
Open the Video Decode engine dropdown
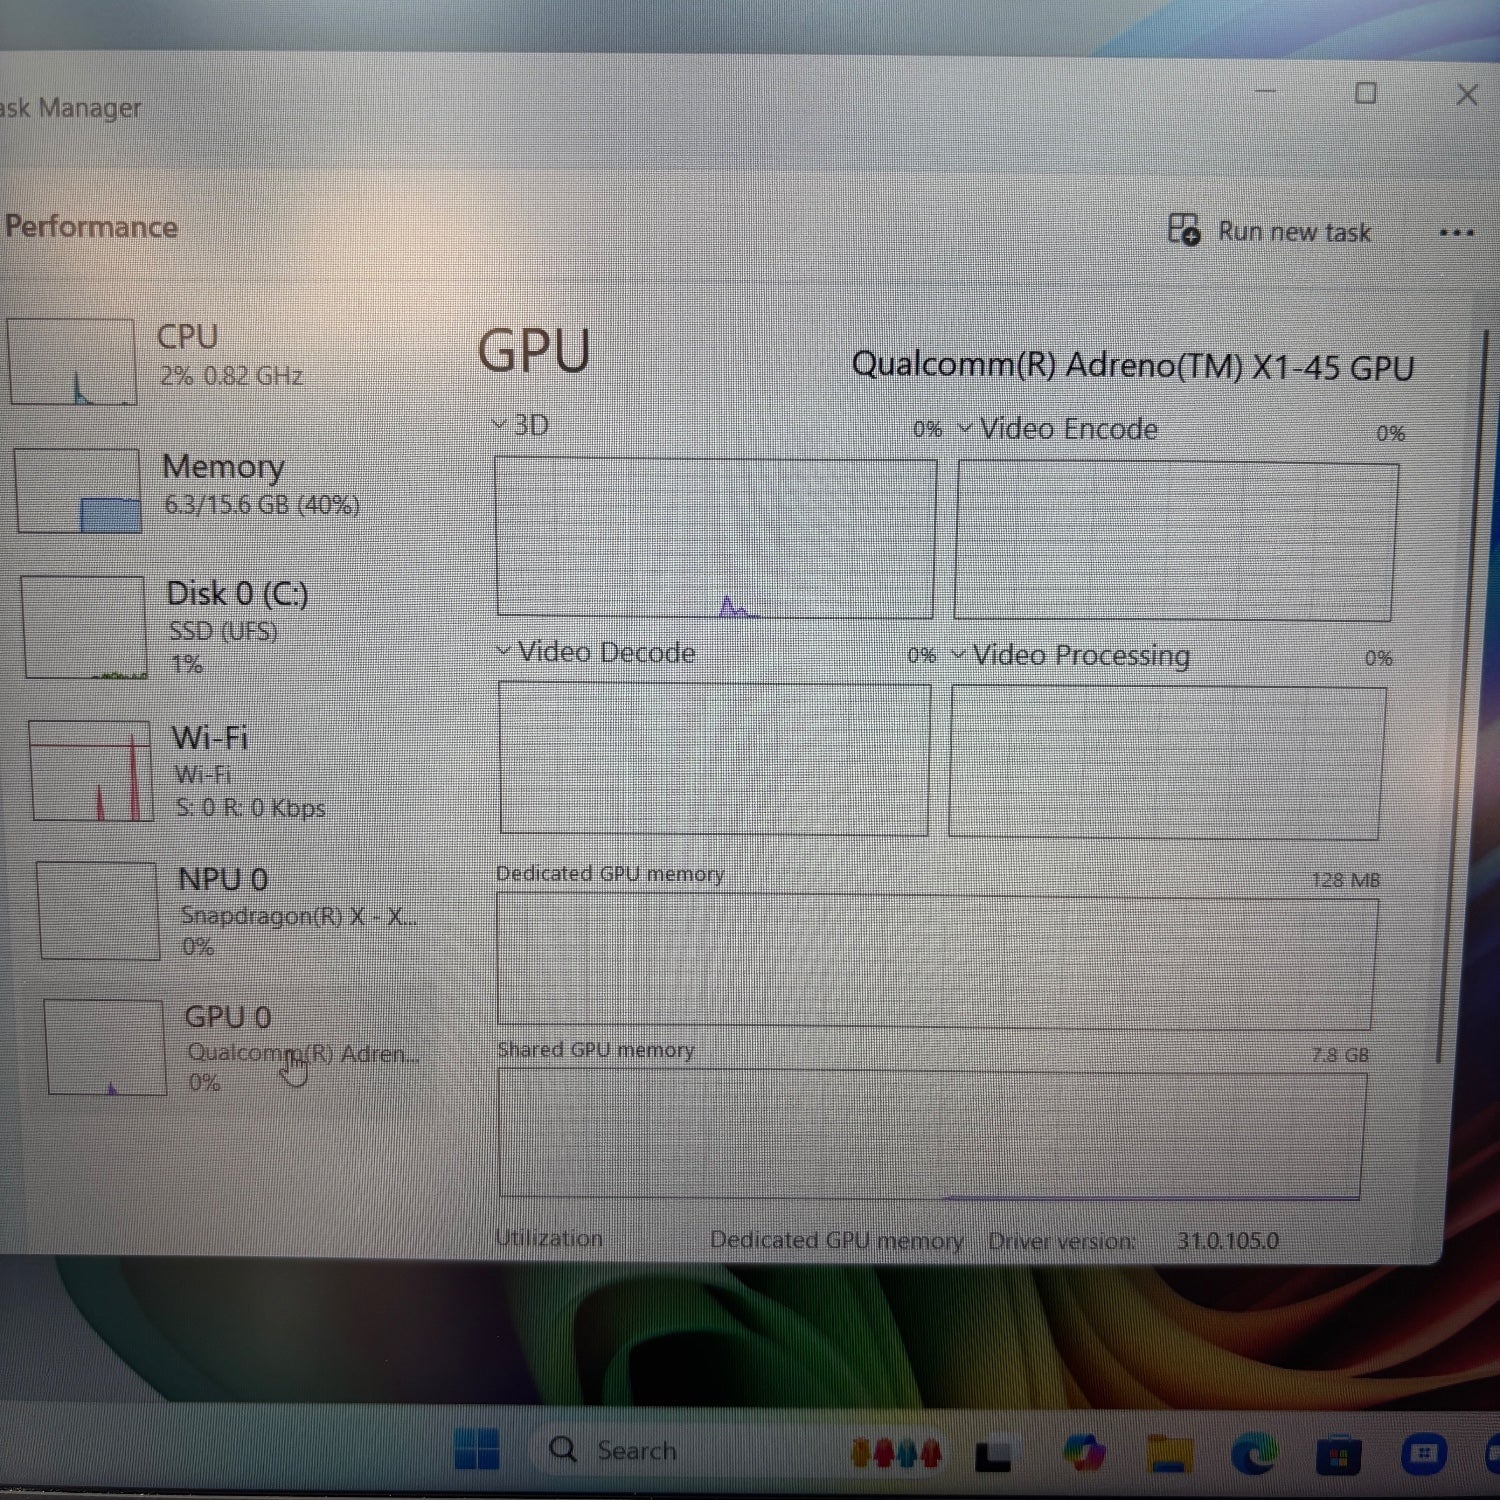pos(597,652)
